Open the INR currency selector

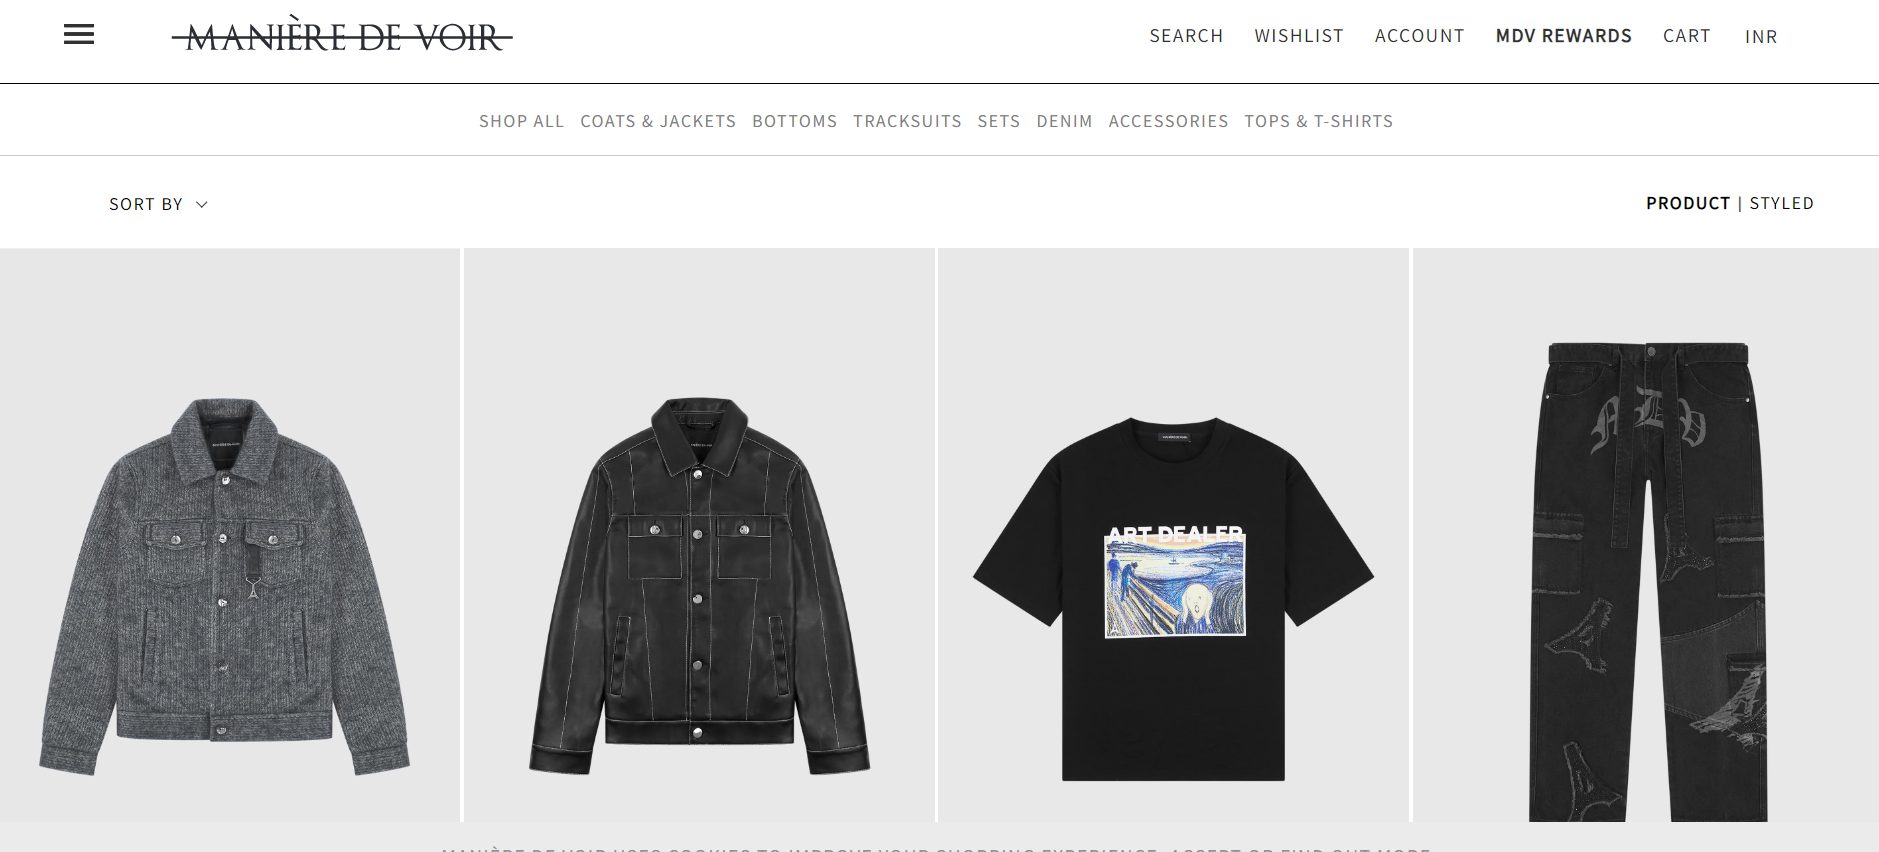click(x=1761, y=37)
